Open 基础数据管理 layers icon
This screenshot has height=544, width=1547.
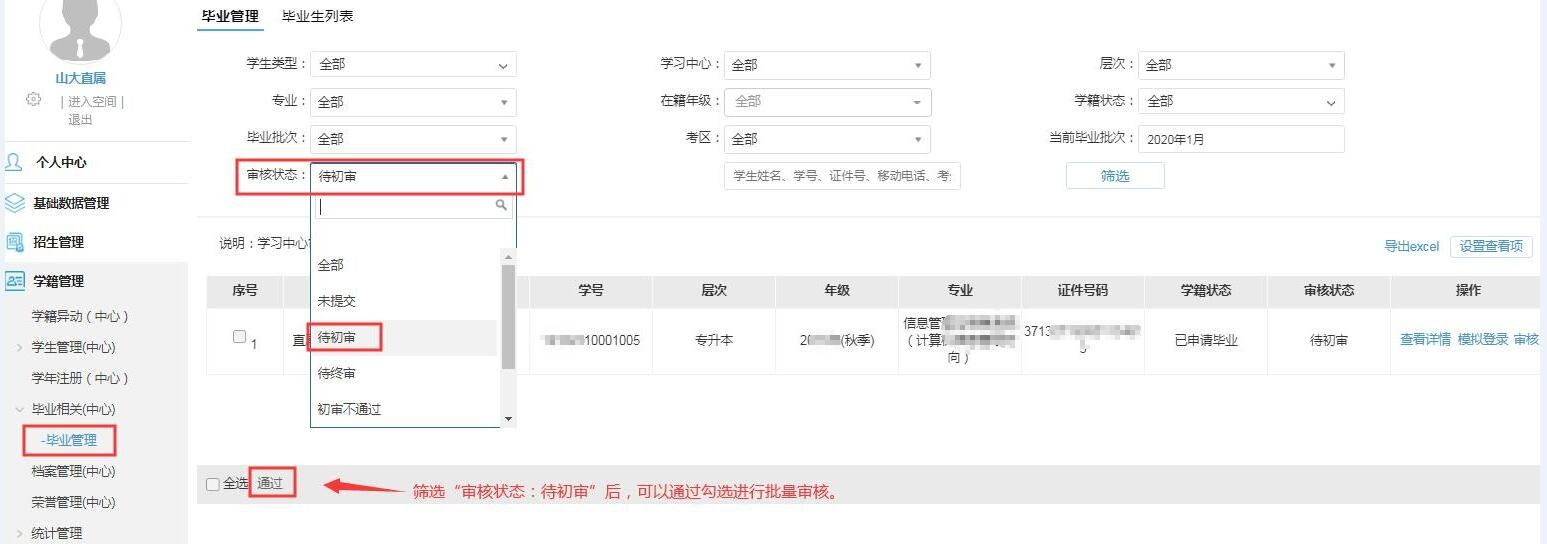point(14,203)
